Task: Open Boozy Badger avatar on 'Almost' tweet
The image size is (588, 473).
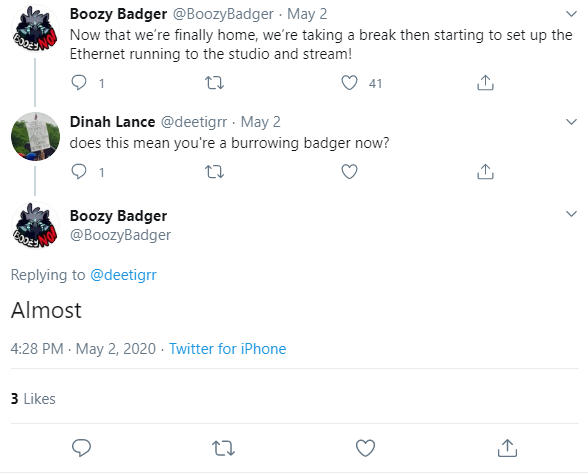Action: (x=35, y=226)
